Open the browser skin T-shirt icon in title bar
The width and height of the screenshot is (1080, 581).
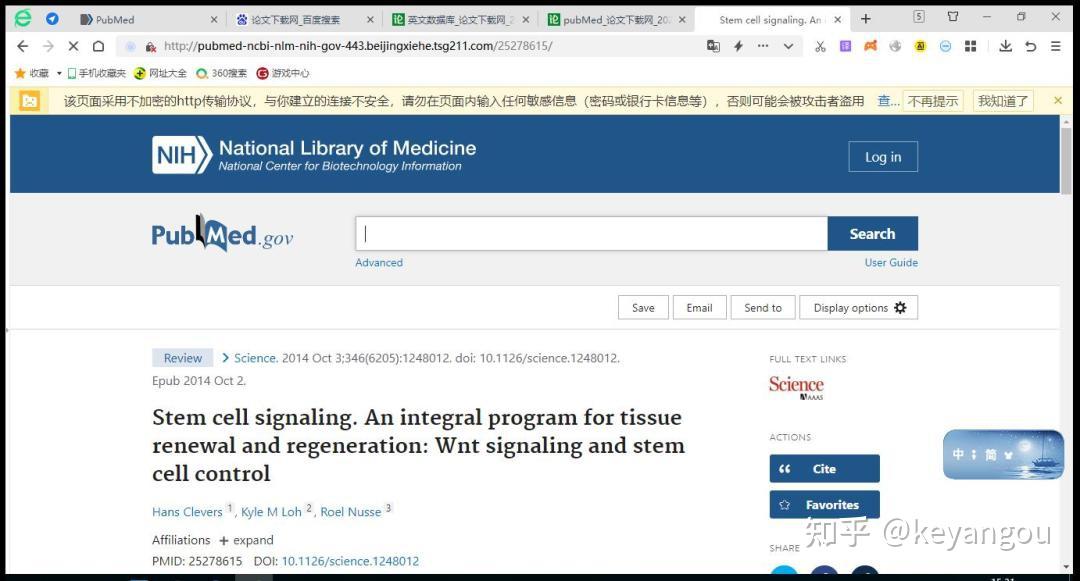click(952, 17)
